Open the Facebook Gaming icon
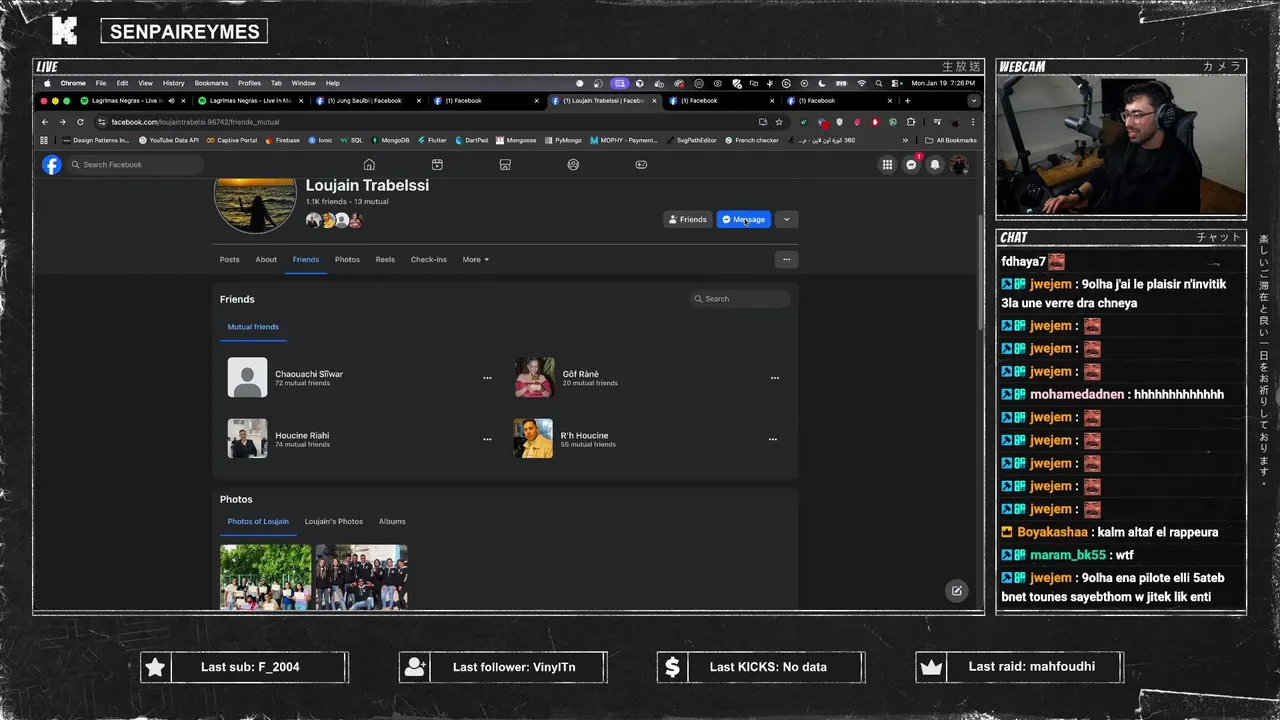The width and height of the screenshot is (1280, 720). 641,165
